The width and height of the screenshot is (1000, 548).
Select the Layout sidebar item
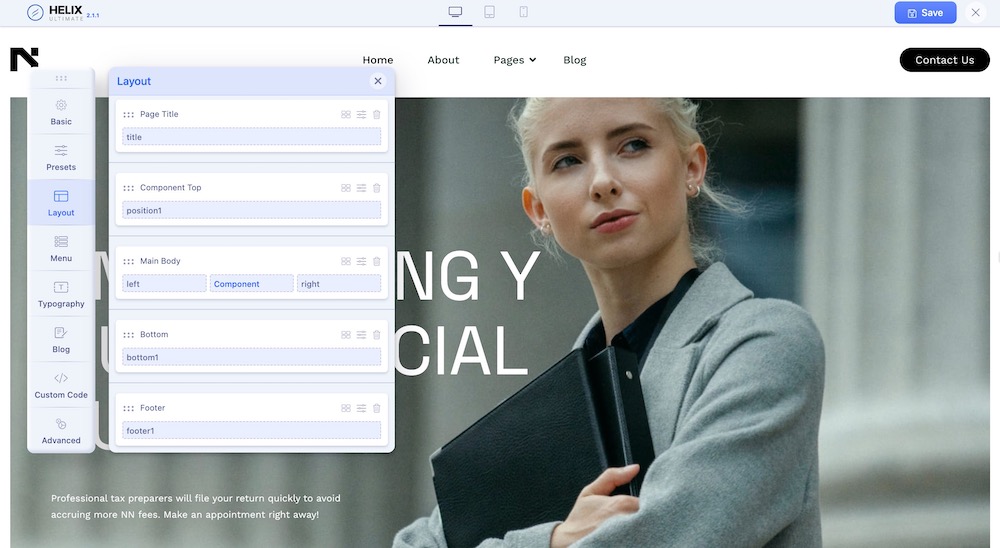tap(61, 203)
